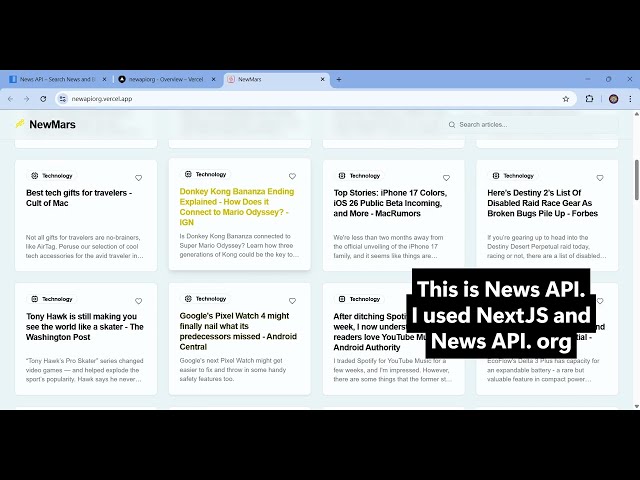The image size is (640, 480).
Task: Click the NewMars logo icon
Action: [x=20, y=124]
